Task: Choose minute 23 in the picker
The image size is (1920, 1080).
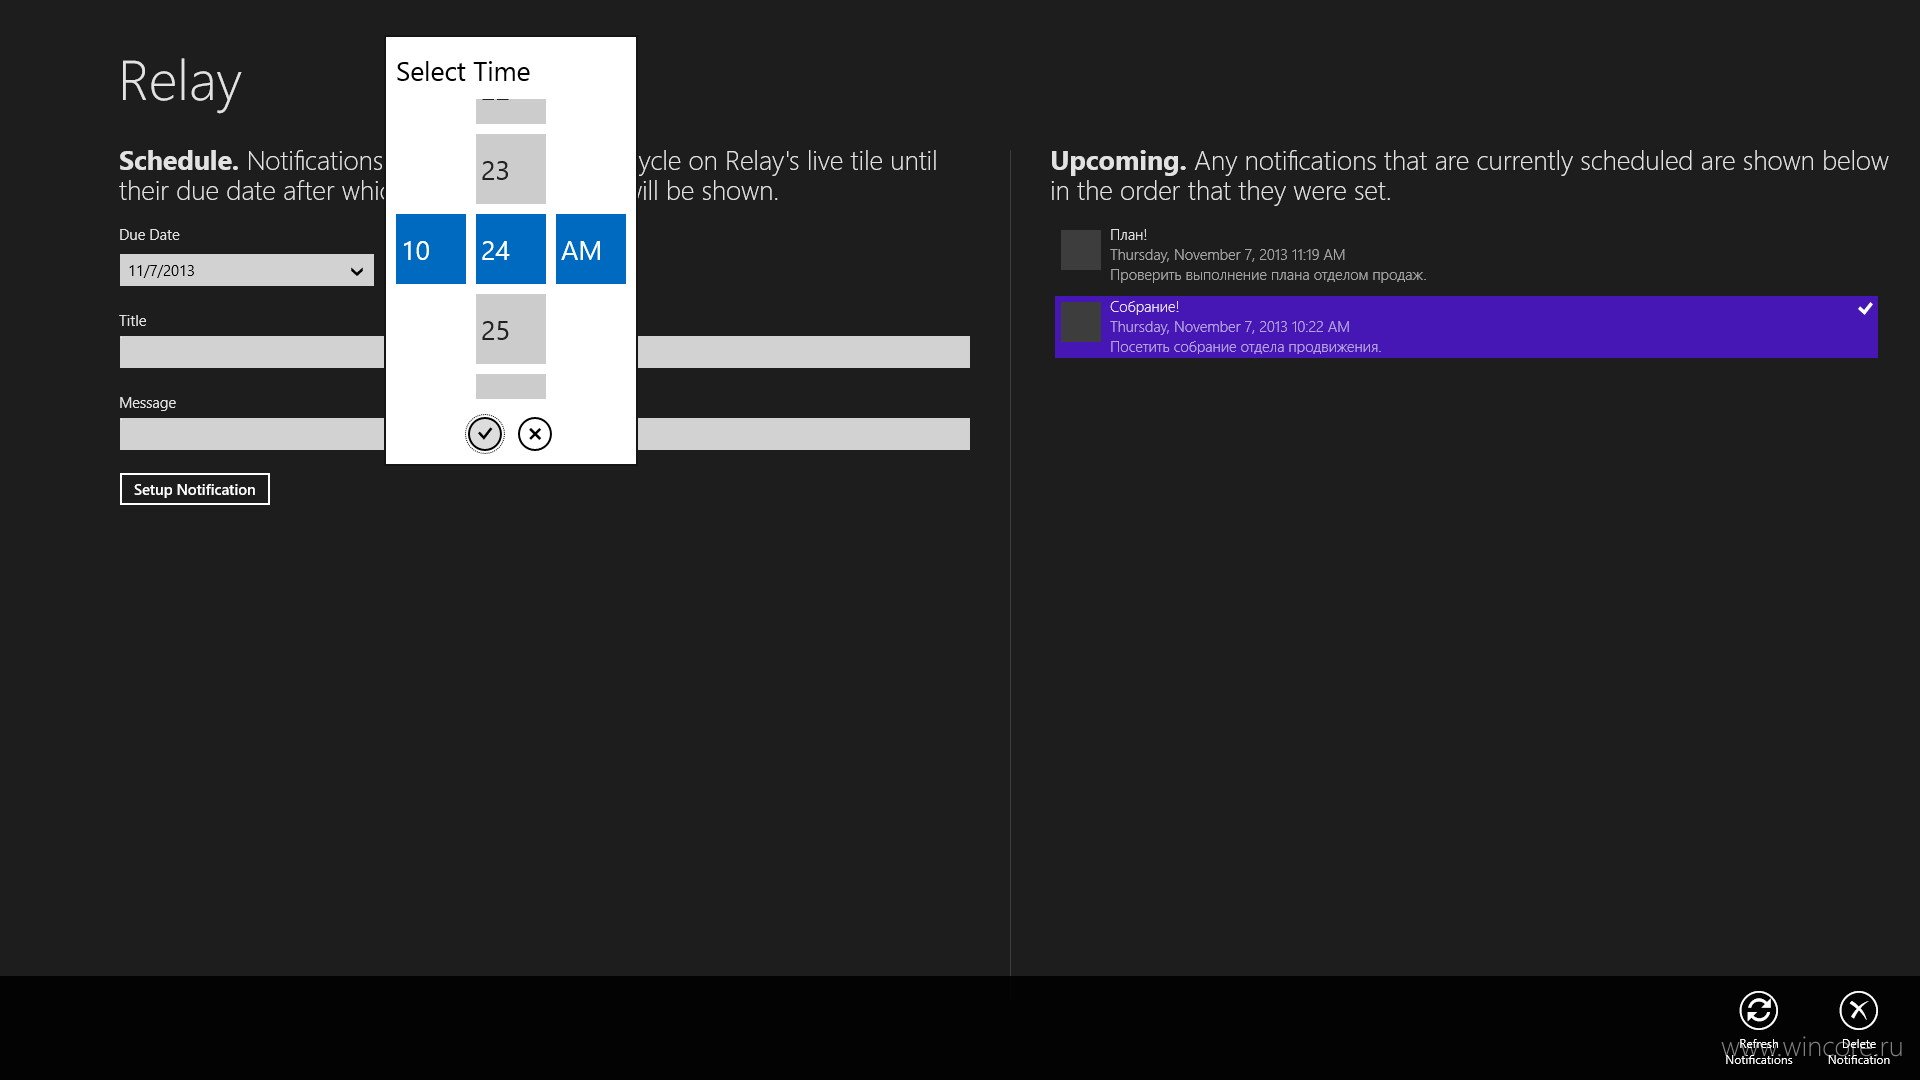Action: tap(511, 169)
